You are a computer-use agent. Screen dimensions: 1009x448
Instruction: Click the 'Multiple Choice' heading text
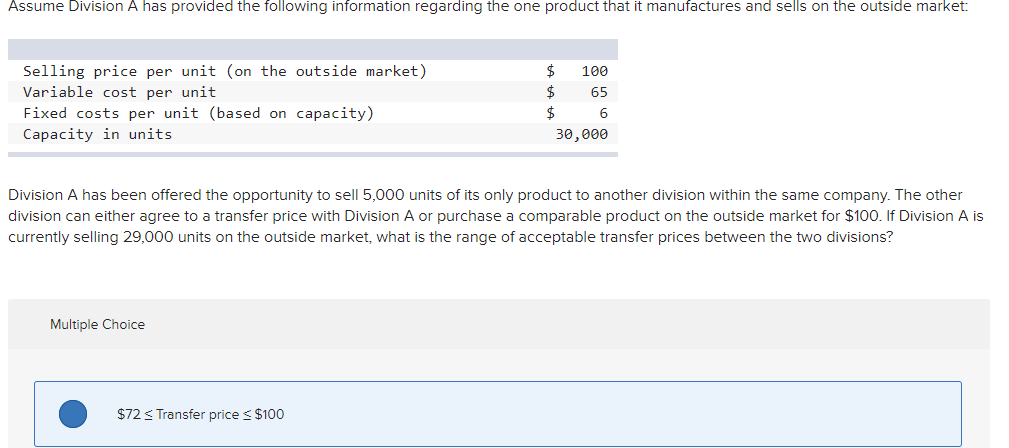coord(98,324)
